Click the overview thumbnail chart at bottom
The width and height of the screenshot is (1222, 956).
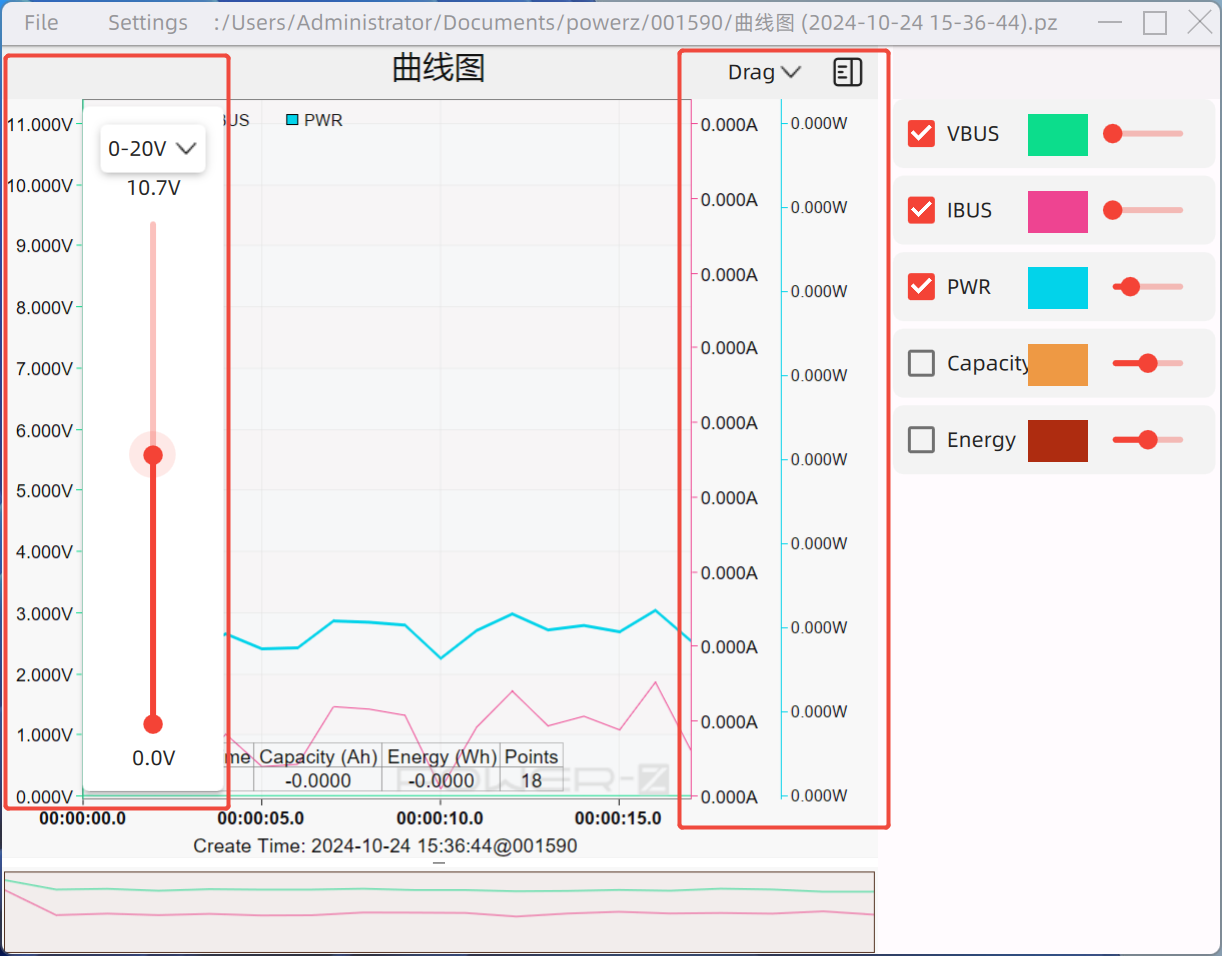tap(439, 912)
